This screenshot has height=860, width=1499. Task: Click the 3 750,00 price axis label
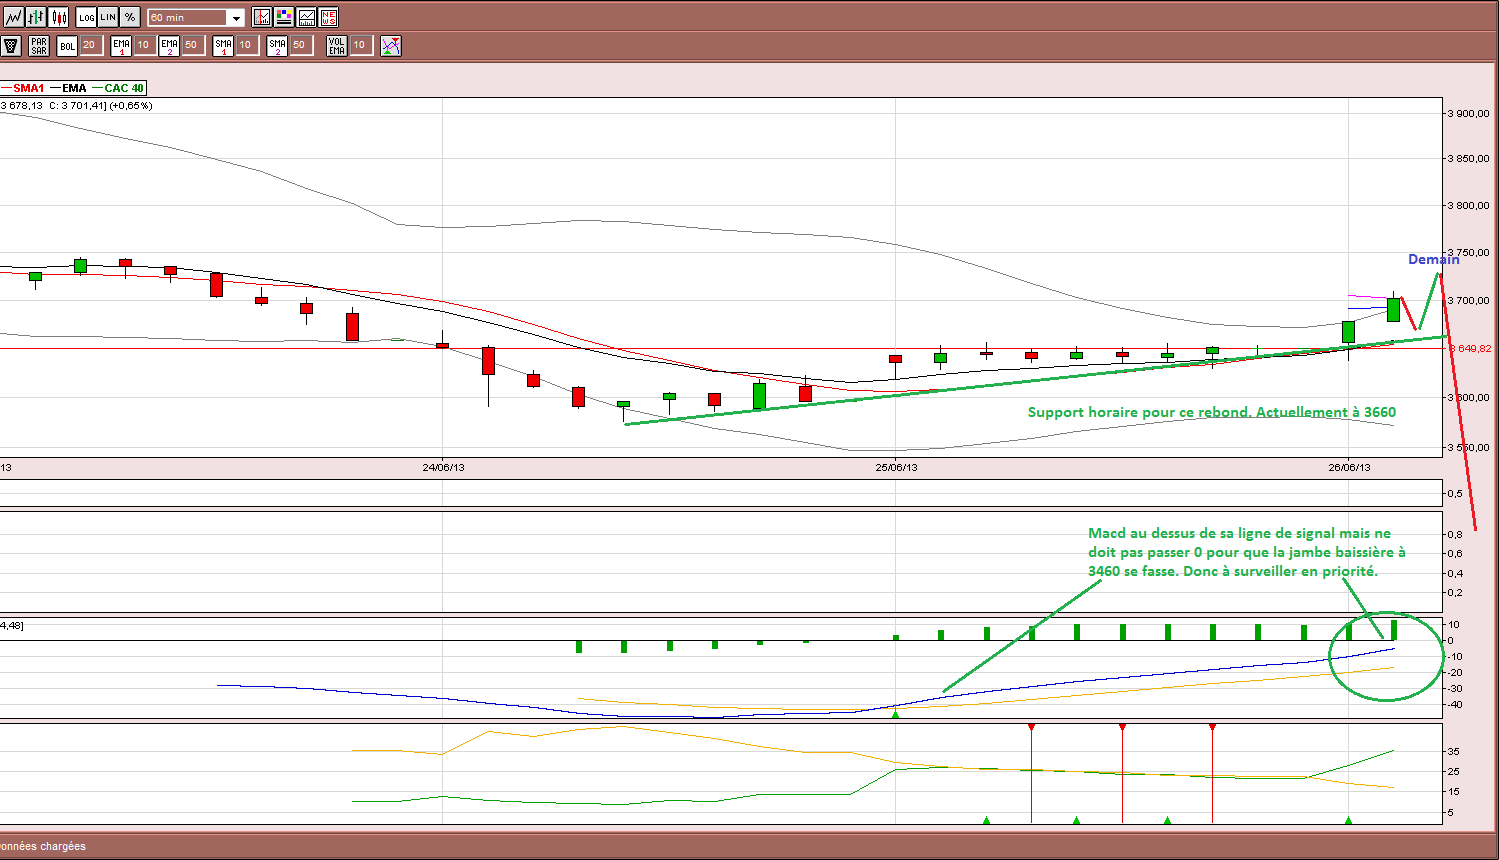click(x=1468, y=253)
